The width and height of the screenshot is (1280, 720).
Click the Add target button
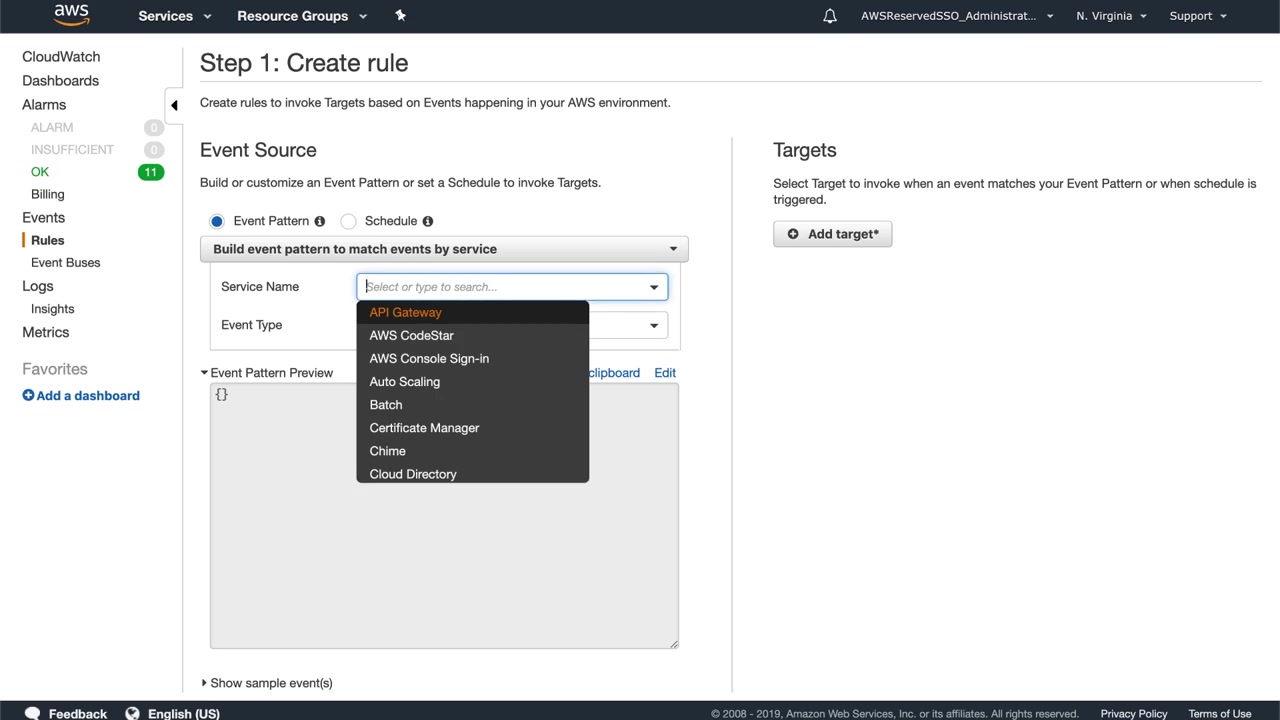832,234
